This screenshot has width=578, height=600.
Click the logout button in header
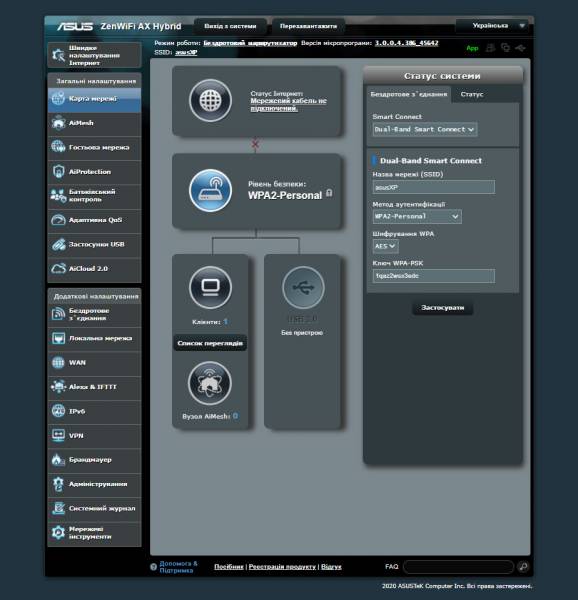click(230, 26)
